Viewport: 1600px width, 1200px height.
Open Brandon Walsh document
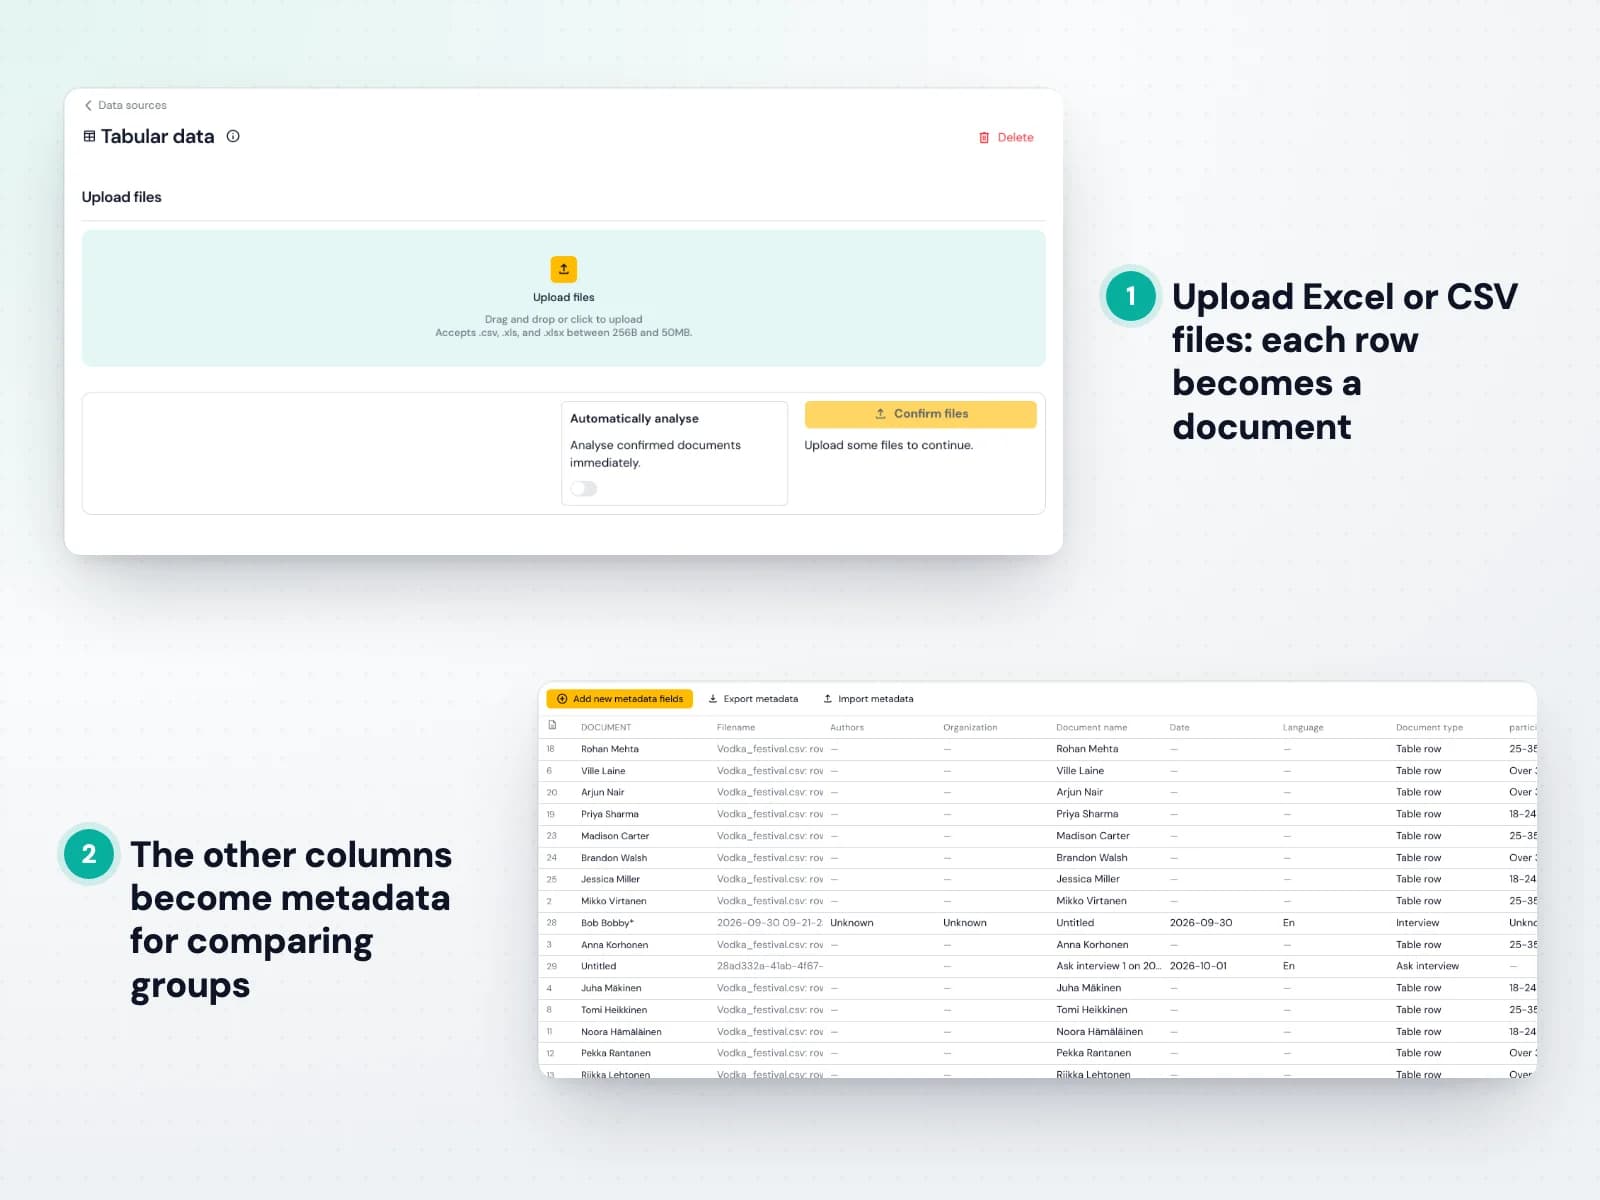614,858
